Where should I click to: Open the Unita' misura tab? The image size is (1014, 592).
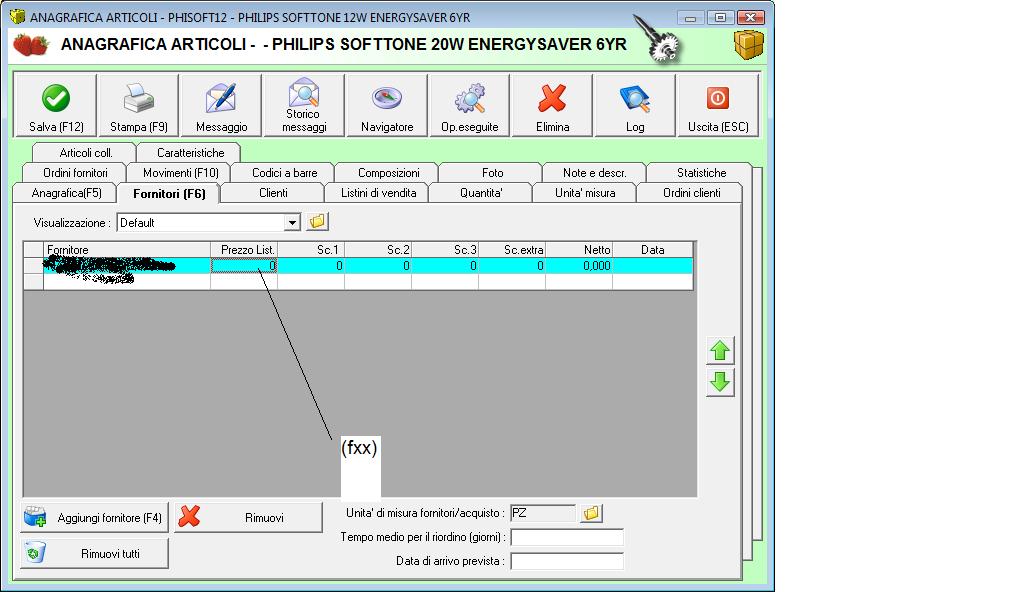[585, 193]
